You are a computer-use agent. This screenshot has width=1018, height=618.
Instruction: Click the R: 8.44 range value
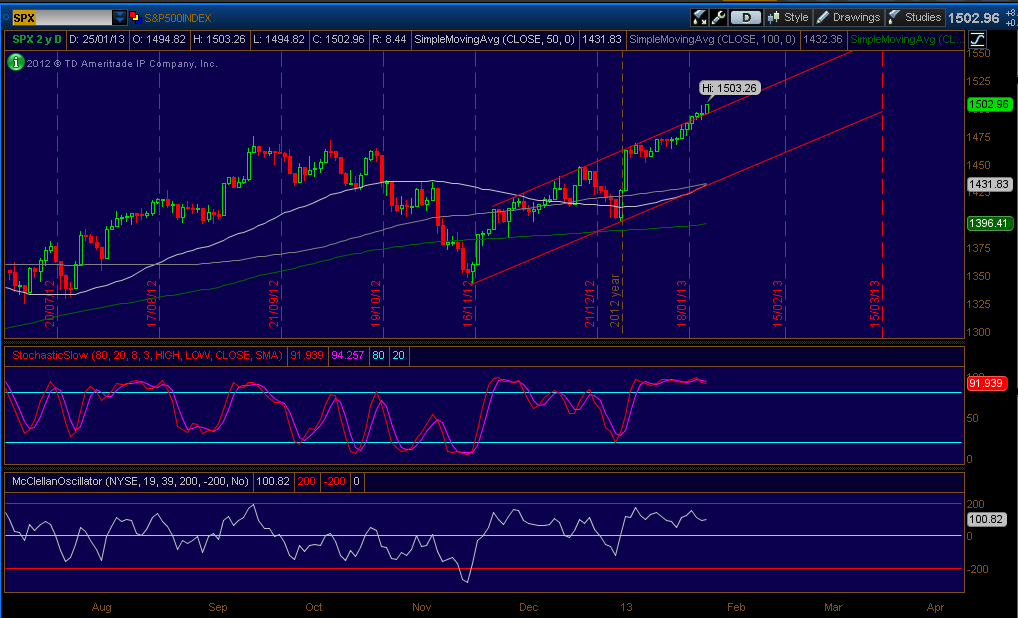pos(389,39)
